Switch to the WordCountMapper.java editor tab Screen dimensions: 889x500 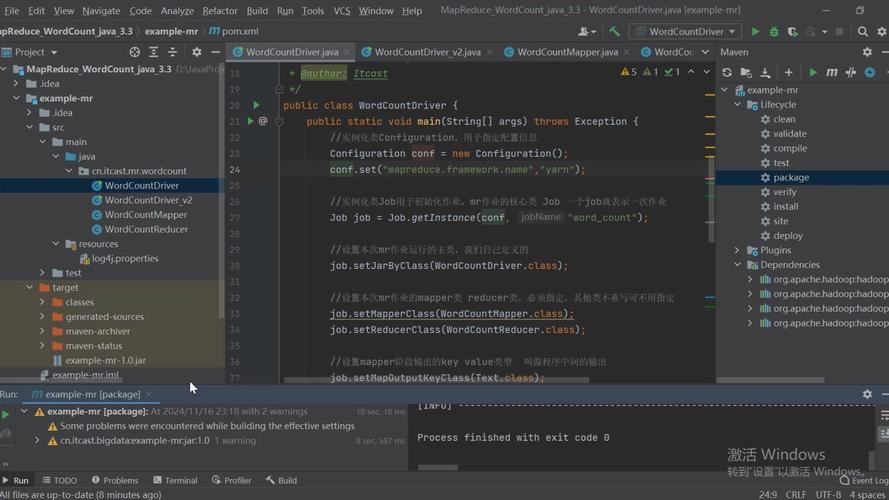(567, 52)
